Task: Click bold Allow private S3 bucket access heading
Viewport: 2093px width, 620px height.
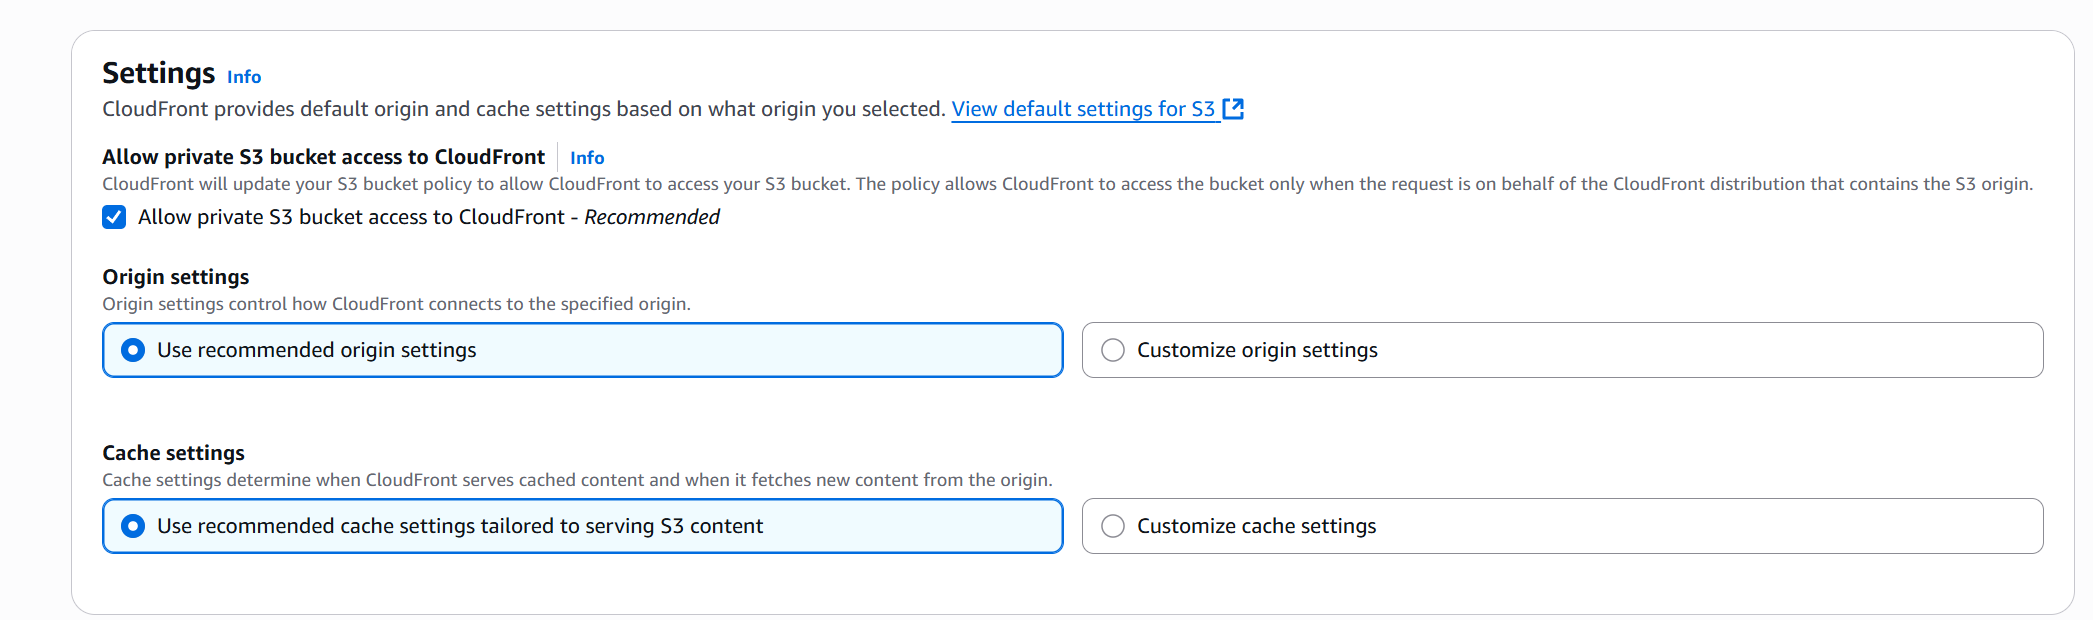Action: pos(323,157)
